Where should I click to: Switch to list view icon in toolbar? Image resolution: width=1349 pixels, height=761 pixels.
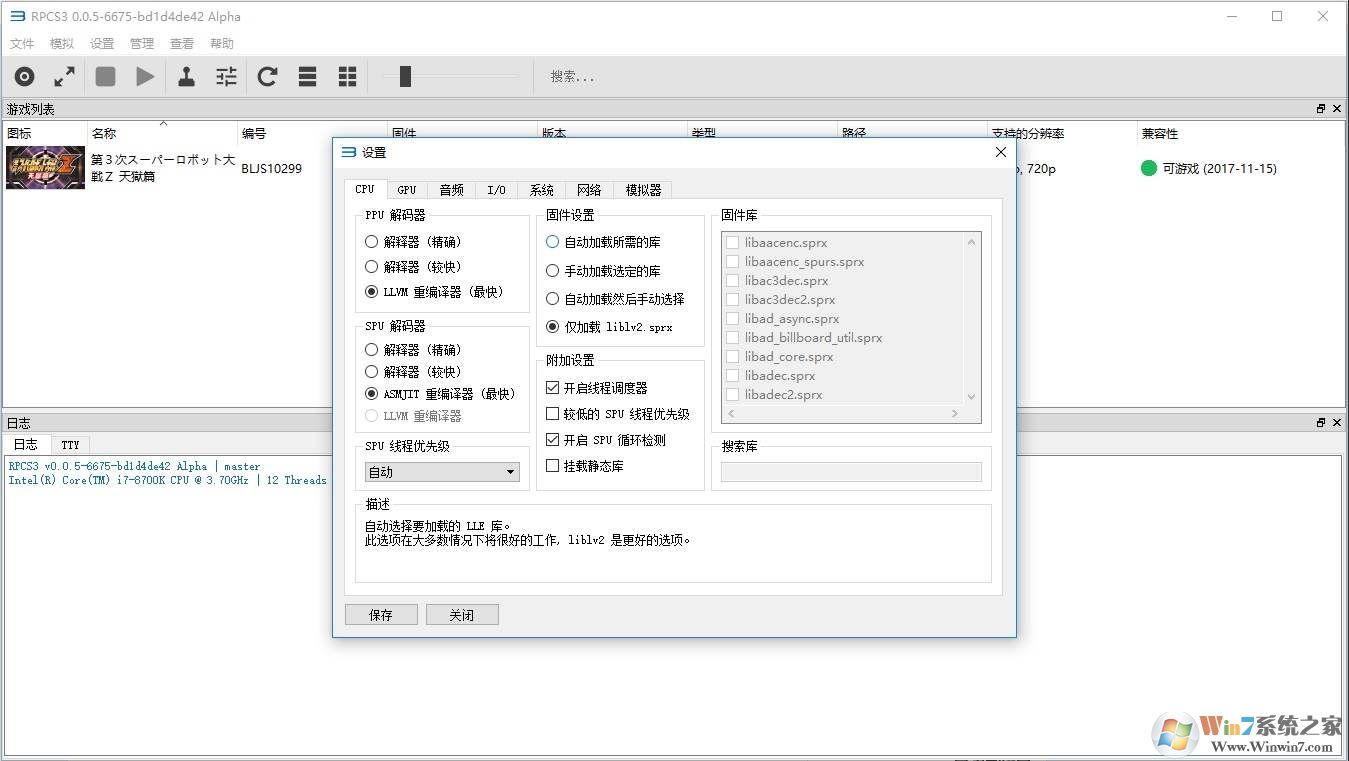pos(306,76)
